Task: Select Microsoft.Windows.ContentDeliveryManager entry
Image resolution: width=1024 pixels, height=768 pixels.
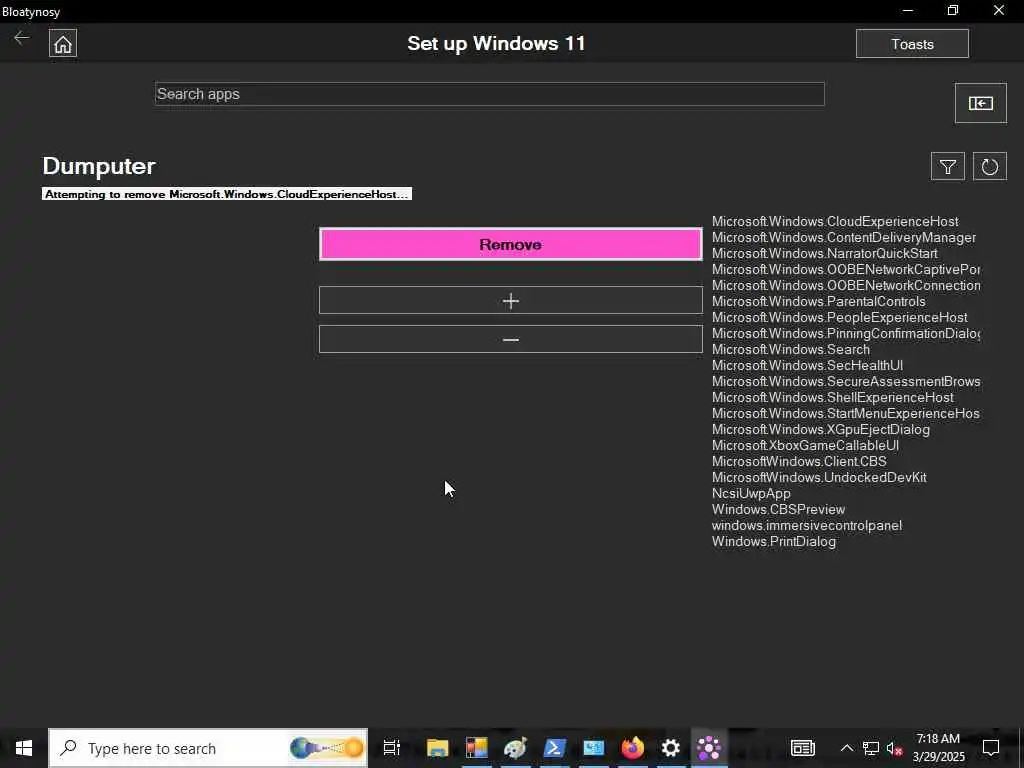Action: click(844, 238)
